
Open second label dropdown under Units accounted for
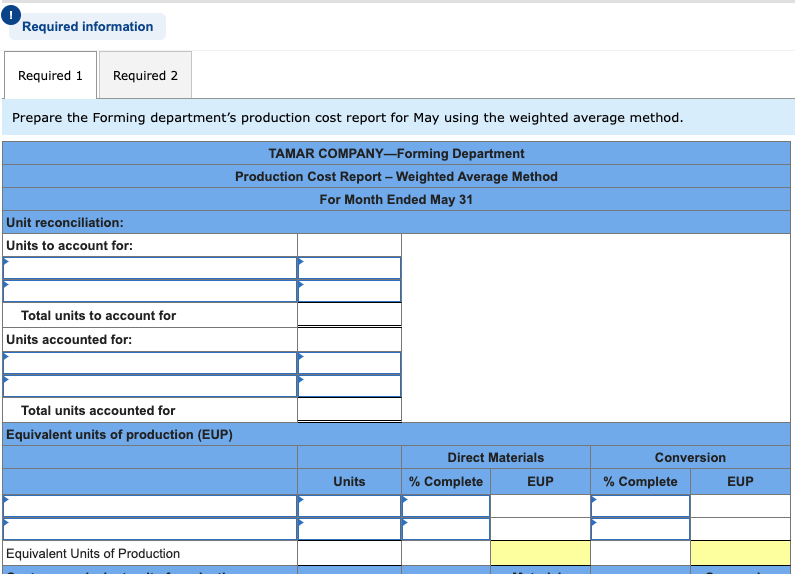[150, 386]
